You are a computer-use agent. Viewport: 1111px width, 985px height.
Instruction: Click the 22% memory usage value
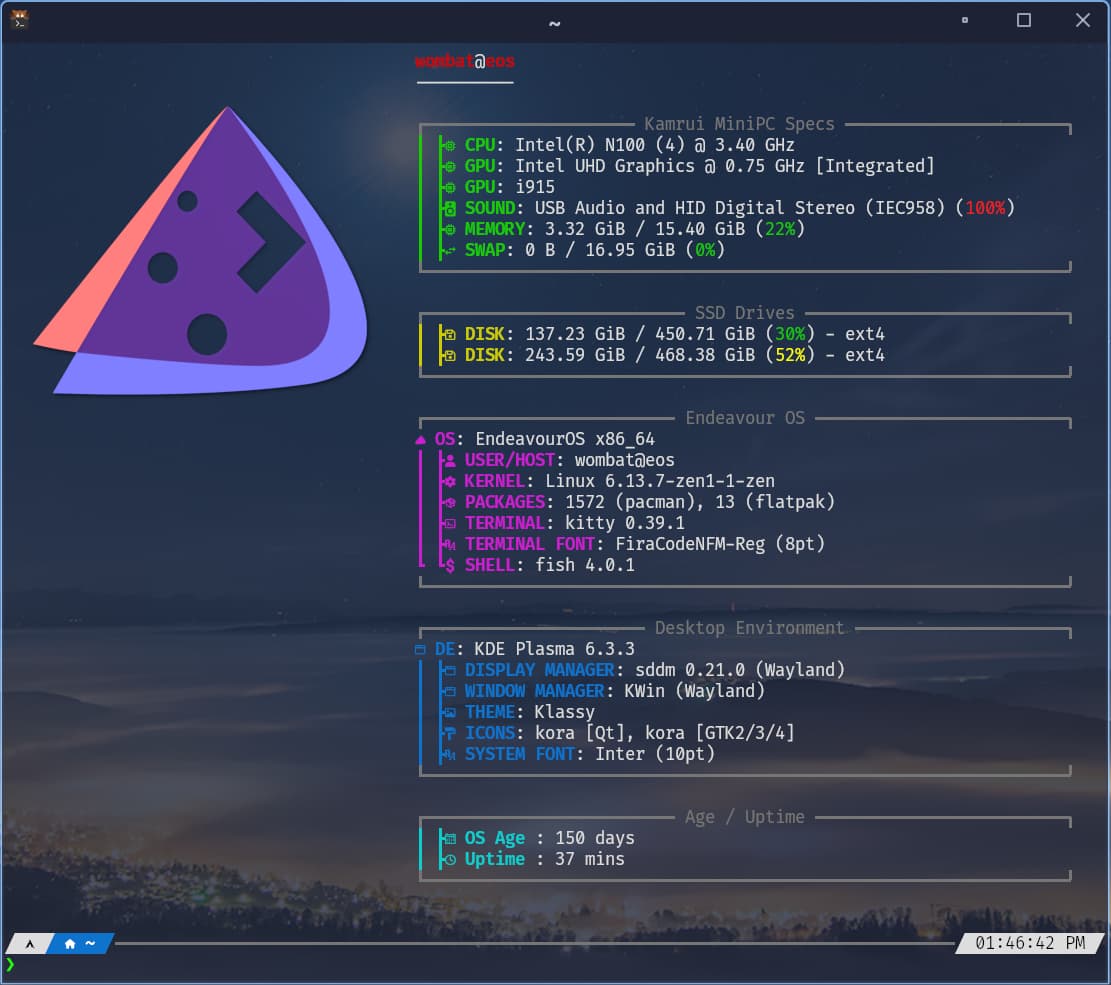[x=779, y=230]
